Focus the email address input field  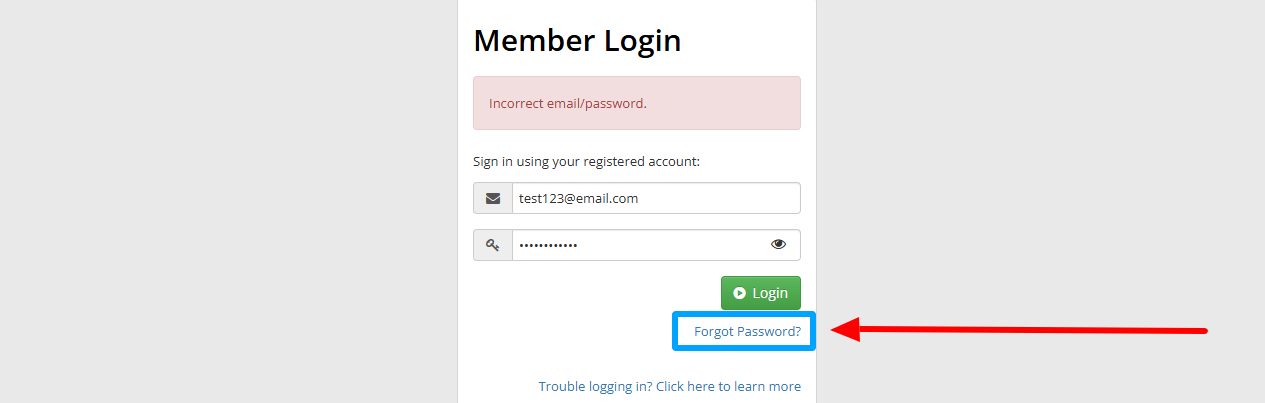pos(655,198)
